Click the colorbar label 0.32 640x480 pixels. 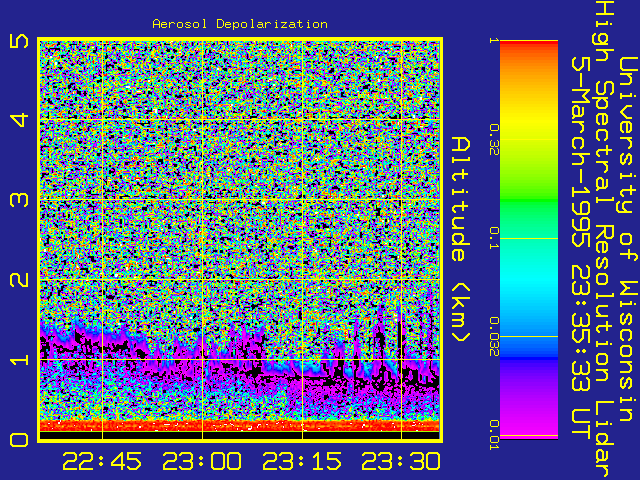pyautogui.click(x=494, y=140)
